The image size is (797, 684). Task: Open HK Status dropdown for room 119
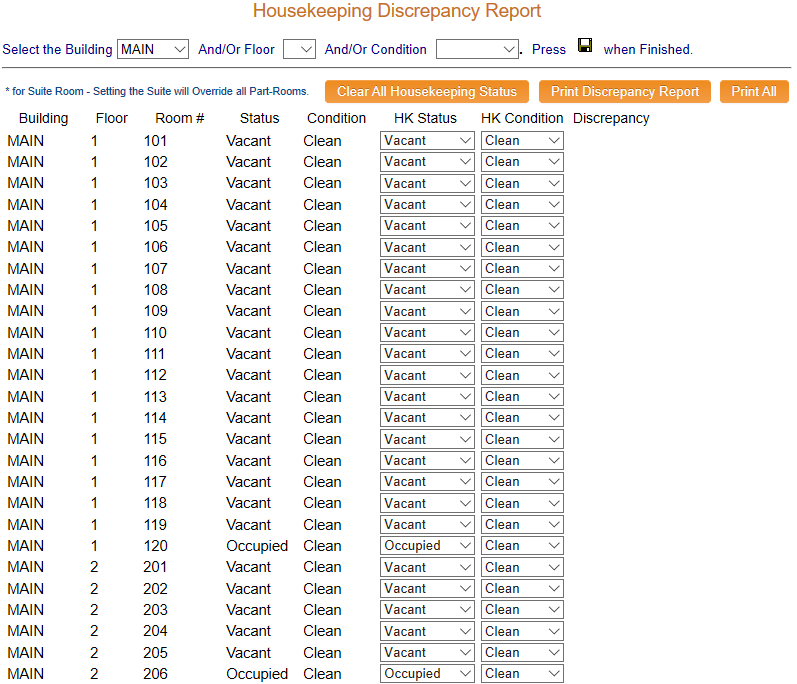427,524
